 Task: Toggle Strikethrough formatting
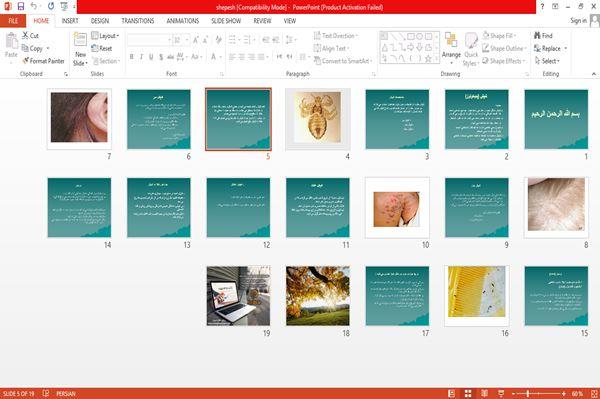(x=170, y=57)
